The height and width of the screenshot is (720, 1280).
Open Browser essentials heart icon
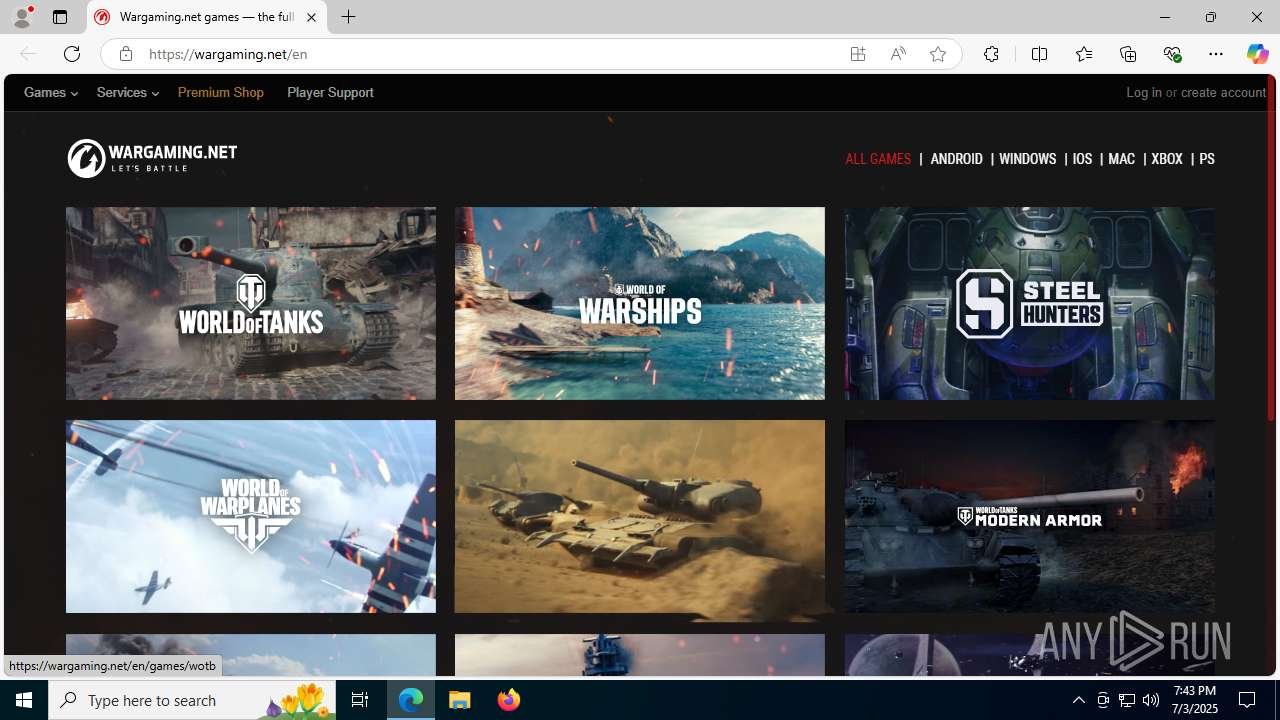[x=1172, y=54]
